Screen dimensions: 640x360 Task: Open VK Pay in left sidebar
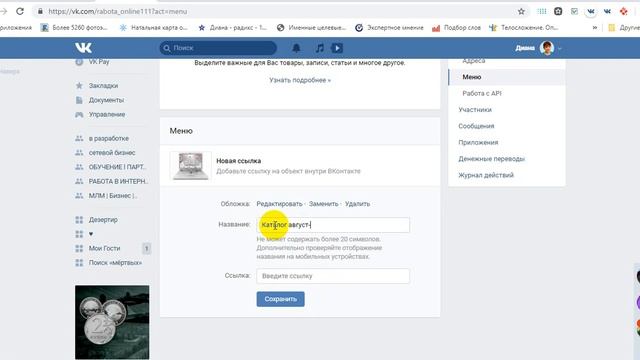coord(99,62)
